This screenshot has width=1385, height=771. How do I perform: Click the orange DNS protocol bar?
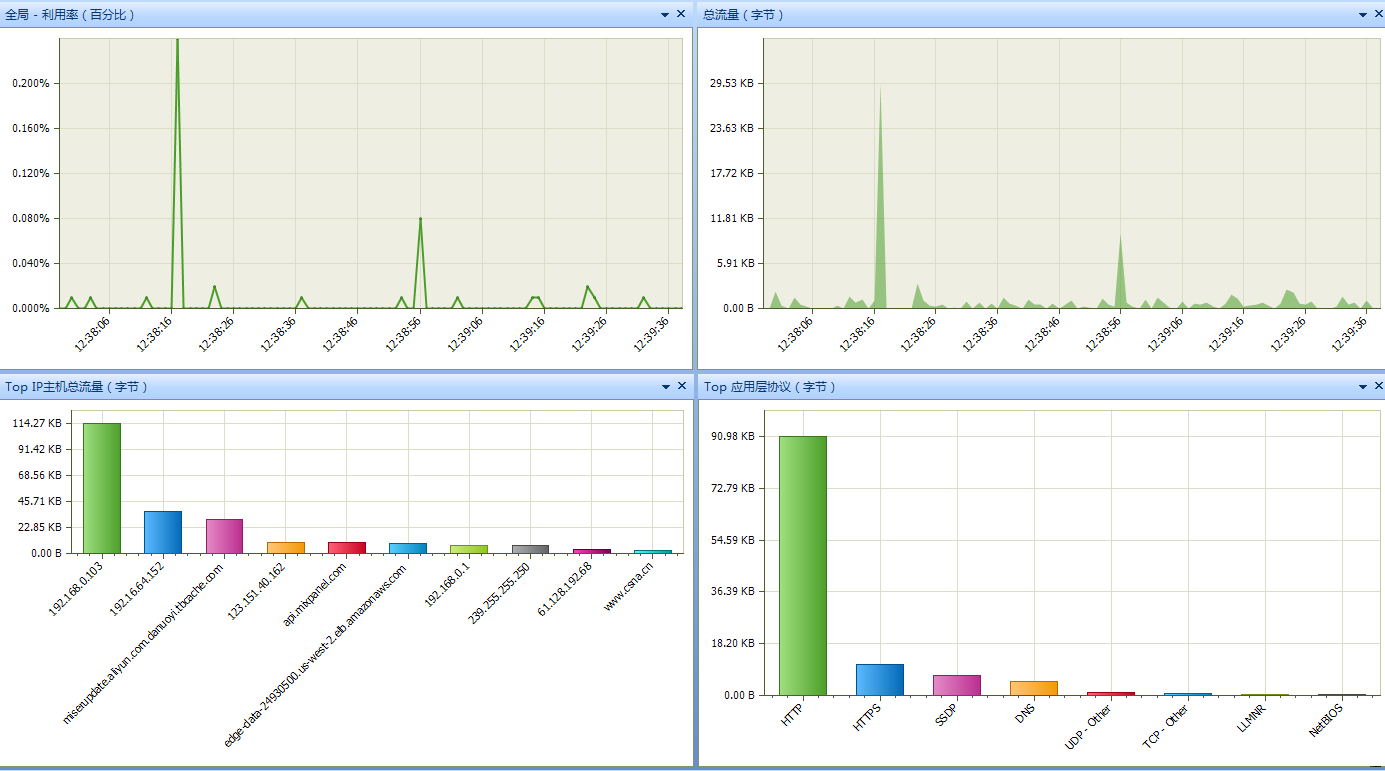click(x=1033, y=688)
